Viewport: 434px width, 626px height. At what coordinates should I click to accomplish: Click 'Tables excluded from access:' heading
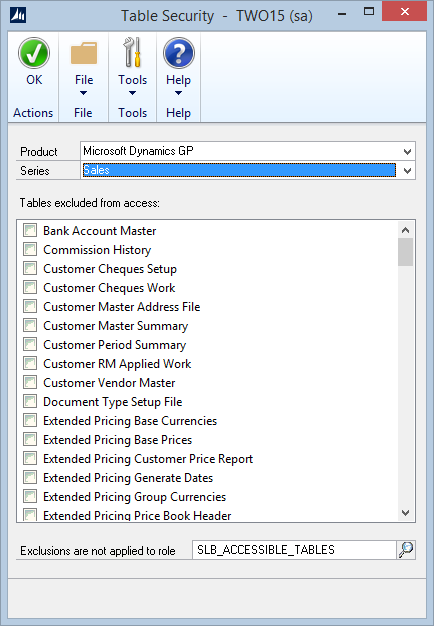90,203
